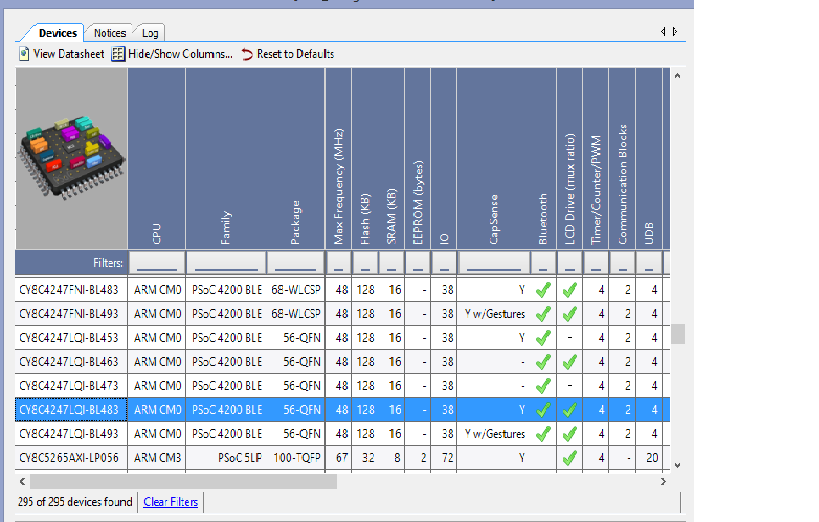Image resolution: width=819 pixels, height=522 pixels.
Task: Click the vertical scrollbar down arrow
Action: [677, 464]
